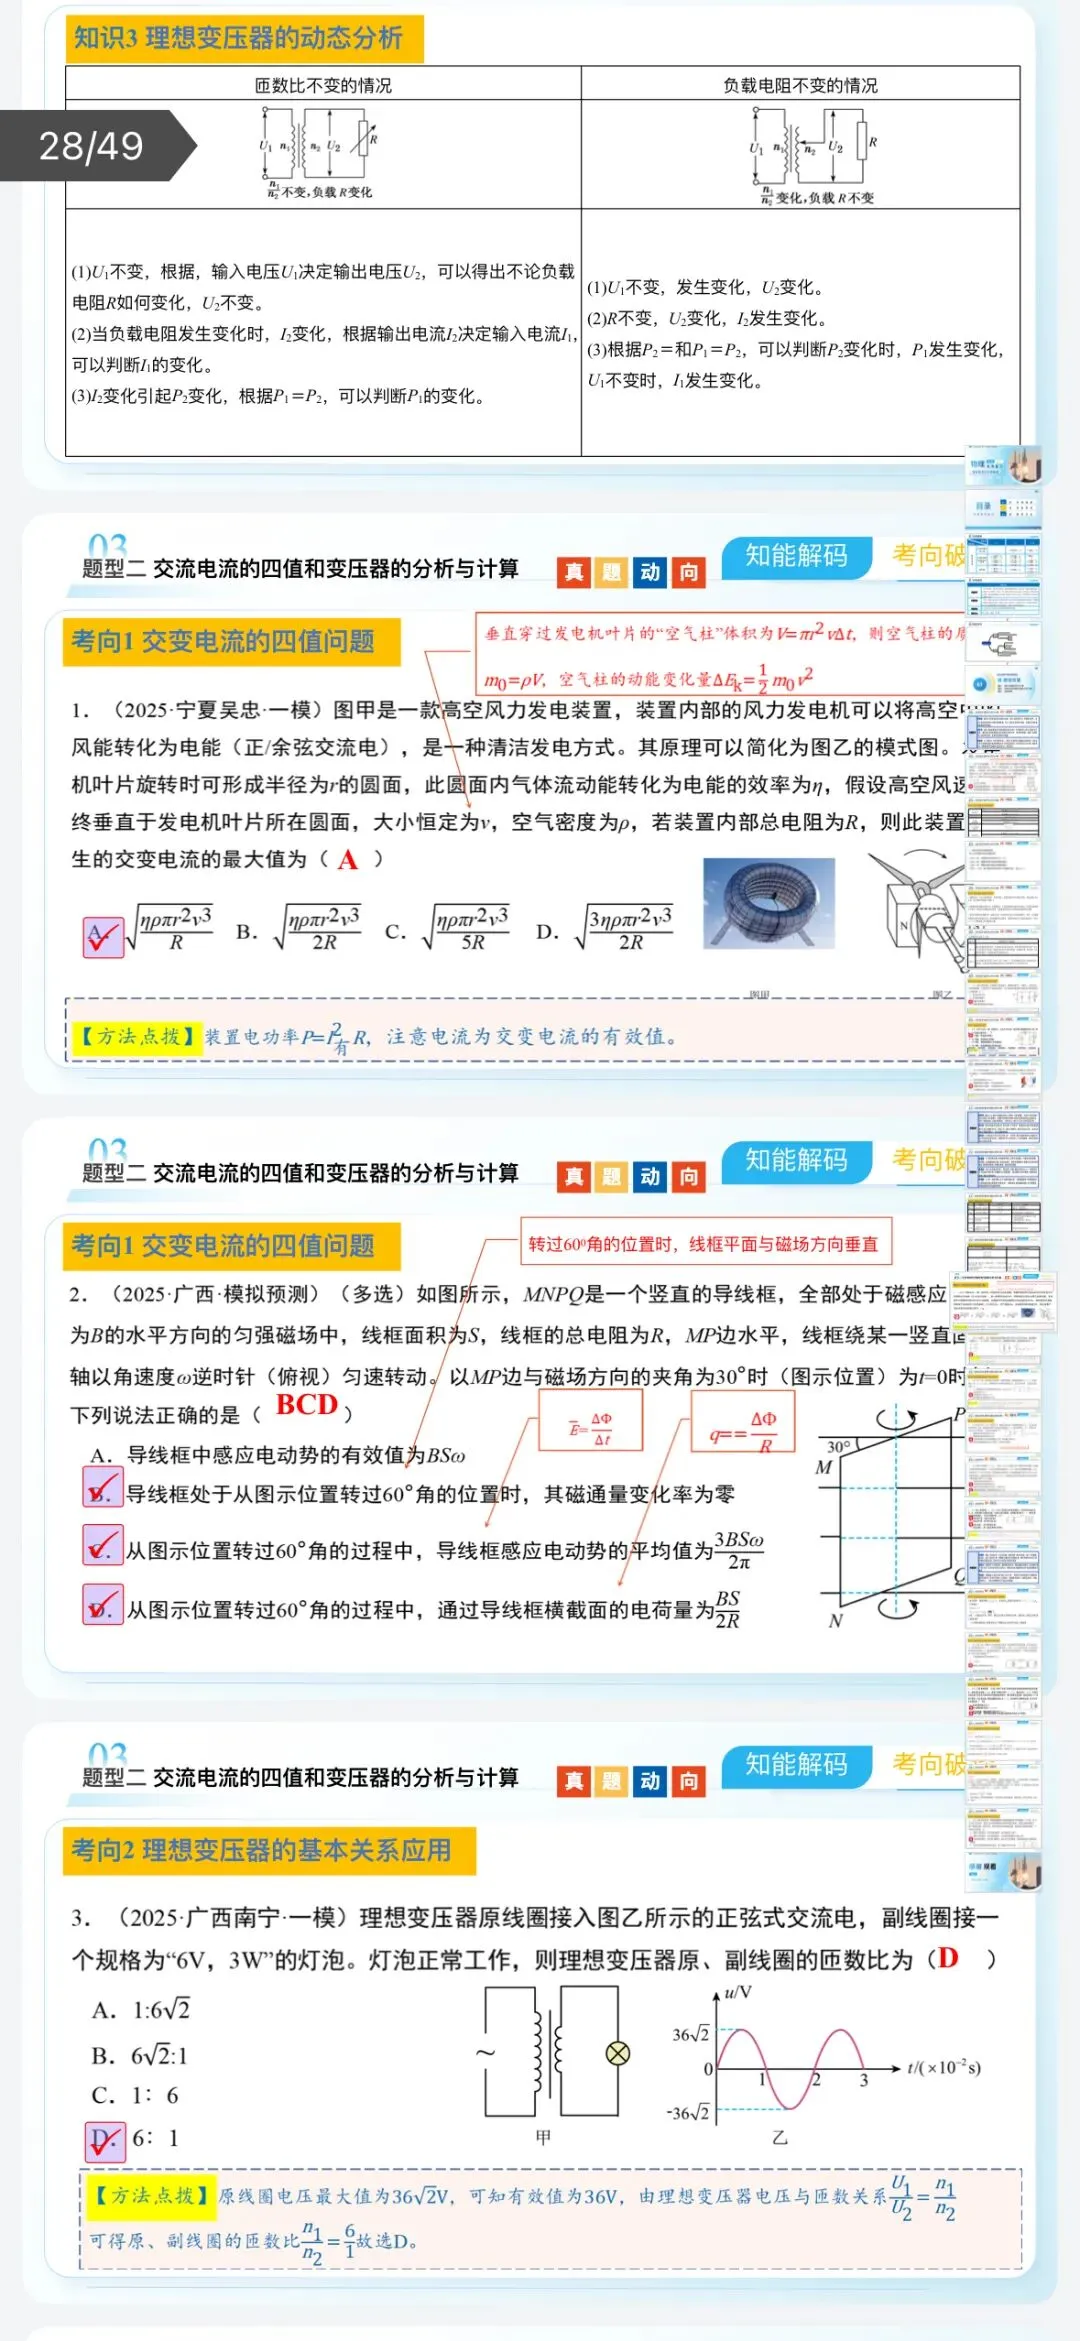
Task: Toggle the checked option C box in question 2
Action: pos(103,1545)
